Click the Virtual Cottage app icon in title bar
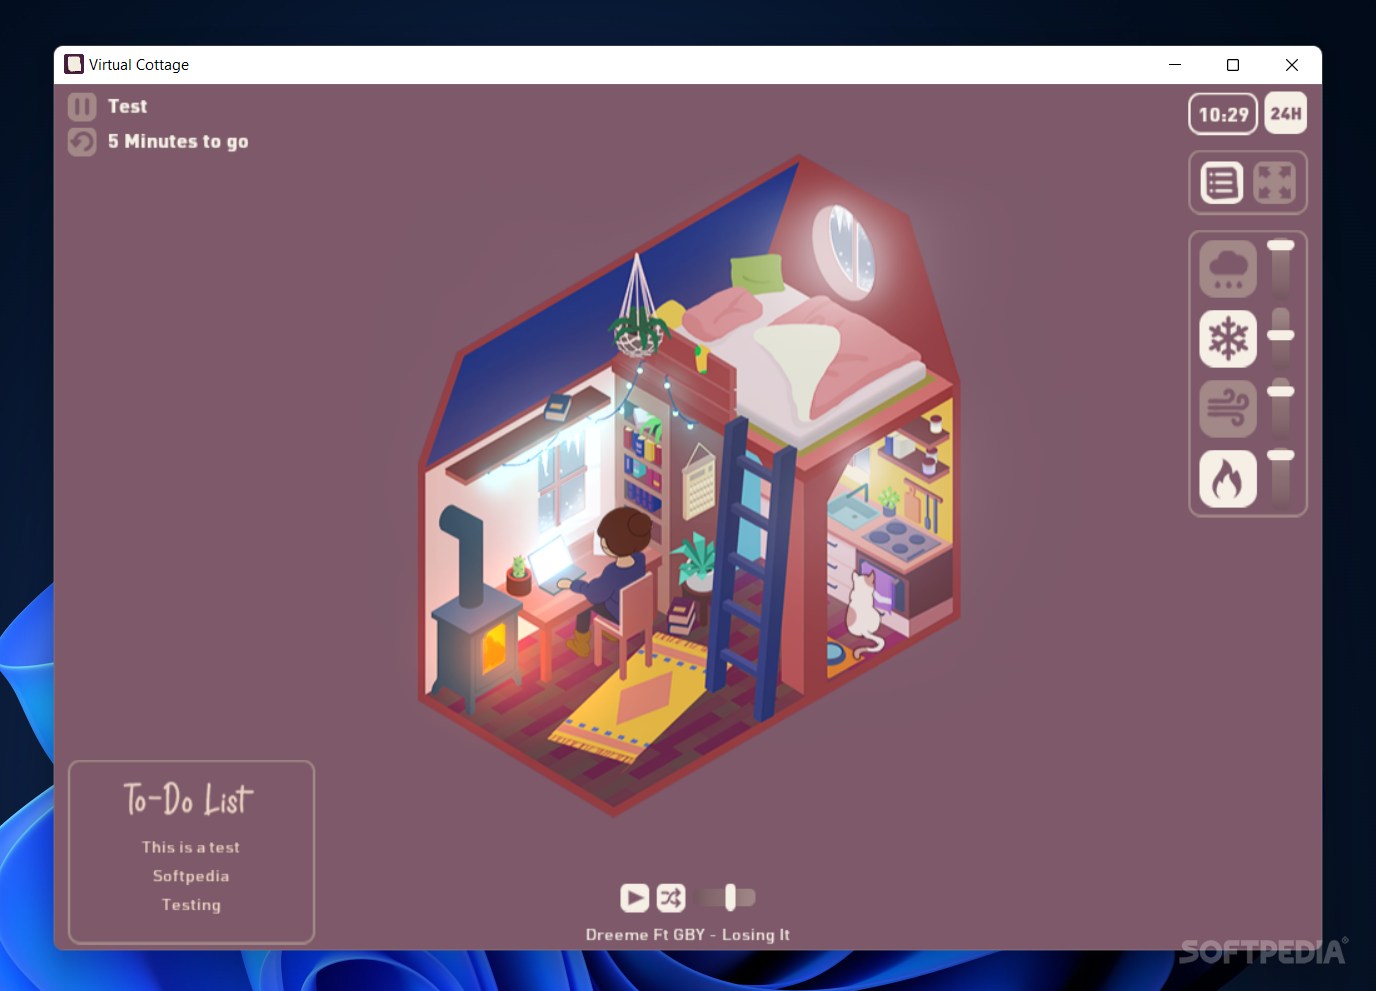The width and height of the screenshot is (1376, 991). coord(74,64)
